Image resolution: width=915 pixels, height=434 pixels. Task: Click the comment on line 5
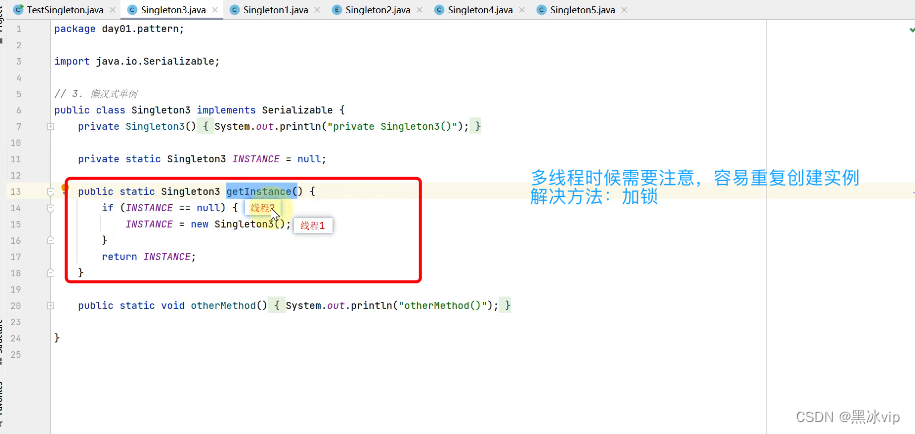click(96, 94)
